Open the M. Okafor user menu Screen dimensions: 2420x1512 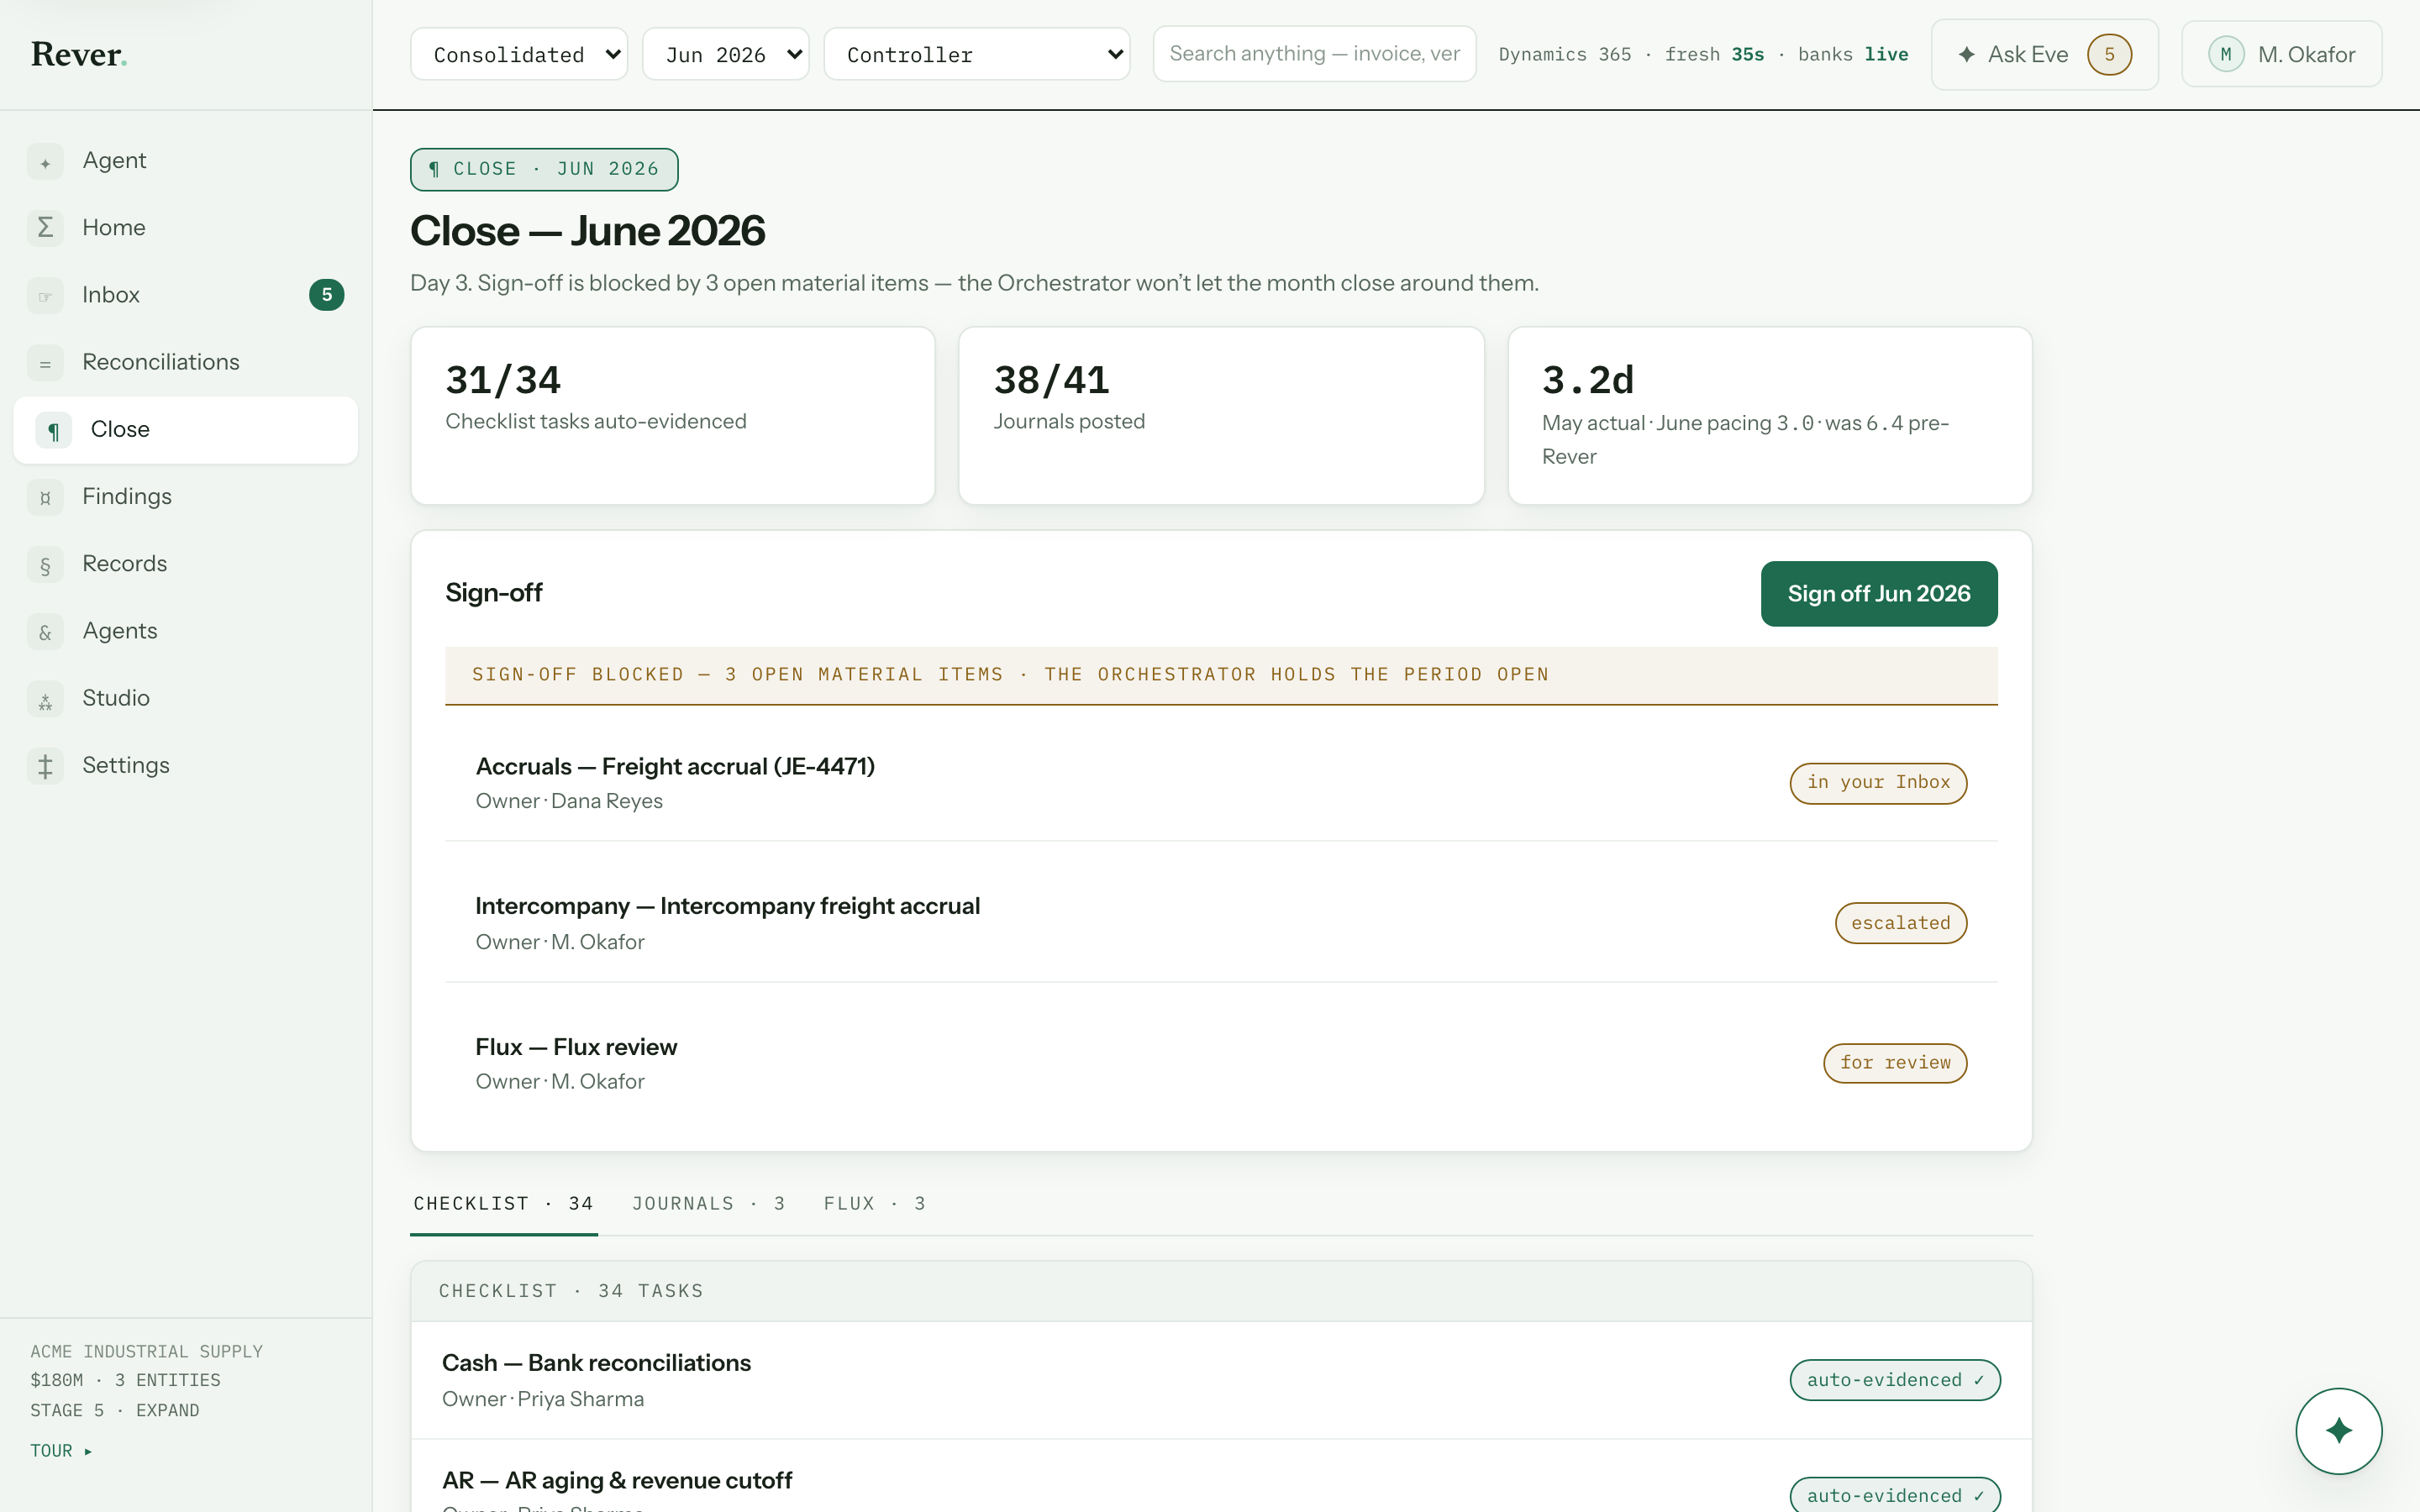(2281, 55)
